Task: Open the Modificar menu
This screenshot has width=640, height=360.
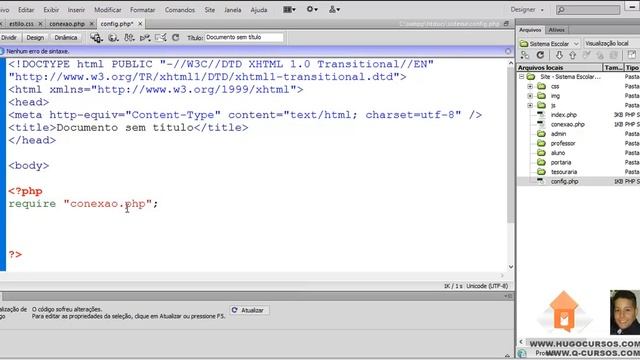Action: 108,10
